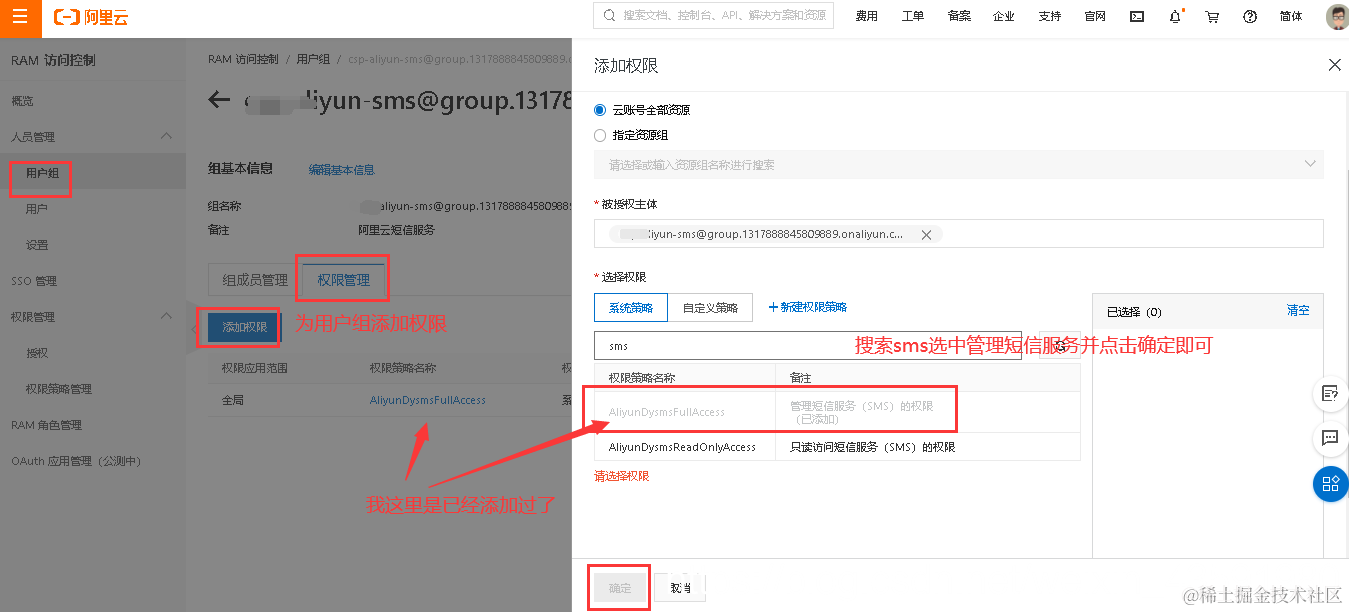Collapse the 权限管理 sidebar section
The width and height of the screenshot is (1349, 612).
click(x=166, y=316)
